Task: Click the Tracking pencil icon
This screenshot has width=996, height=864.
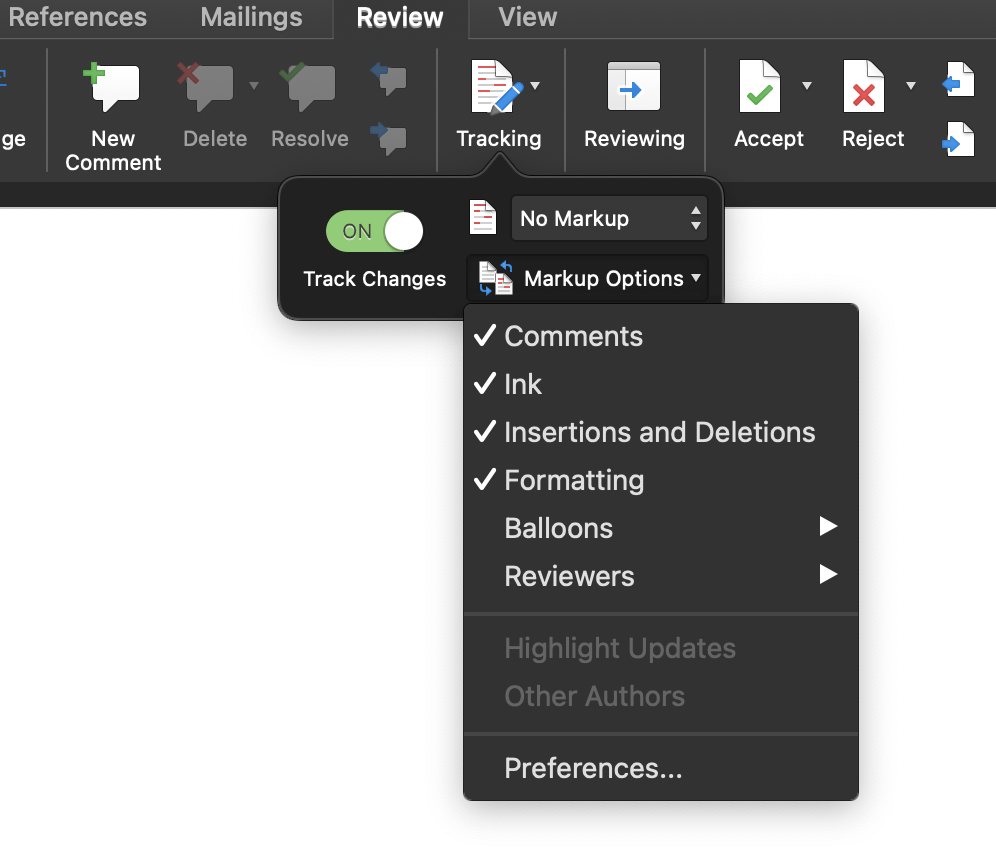Action: (497, 88)
